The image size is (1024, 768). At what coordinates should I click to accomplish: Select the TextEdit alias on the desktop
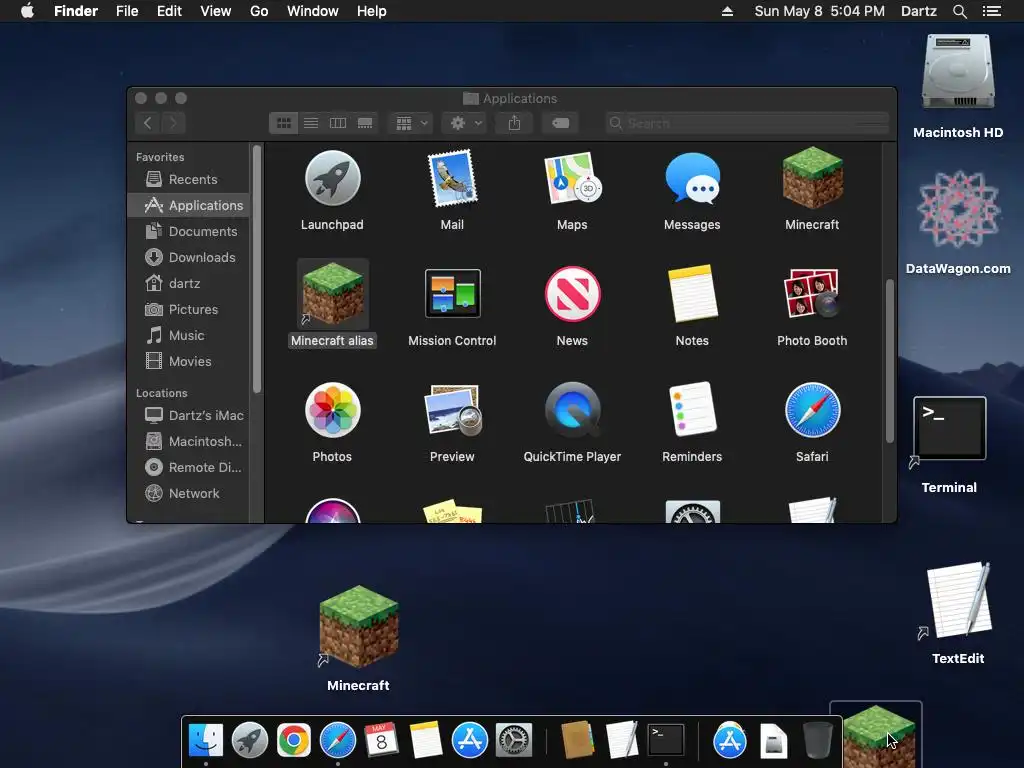pyautogui.click(x=959, y=600)
